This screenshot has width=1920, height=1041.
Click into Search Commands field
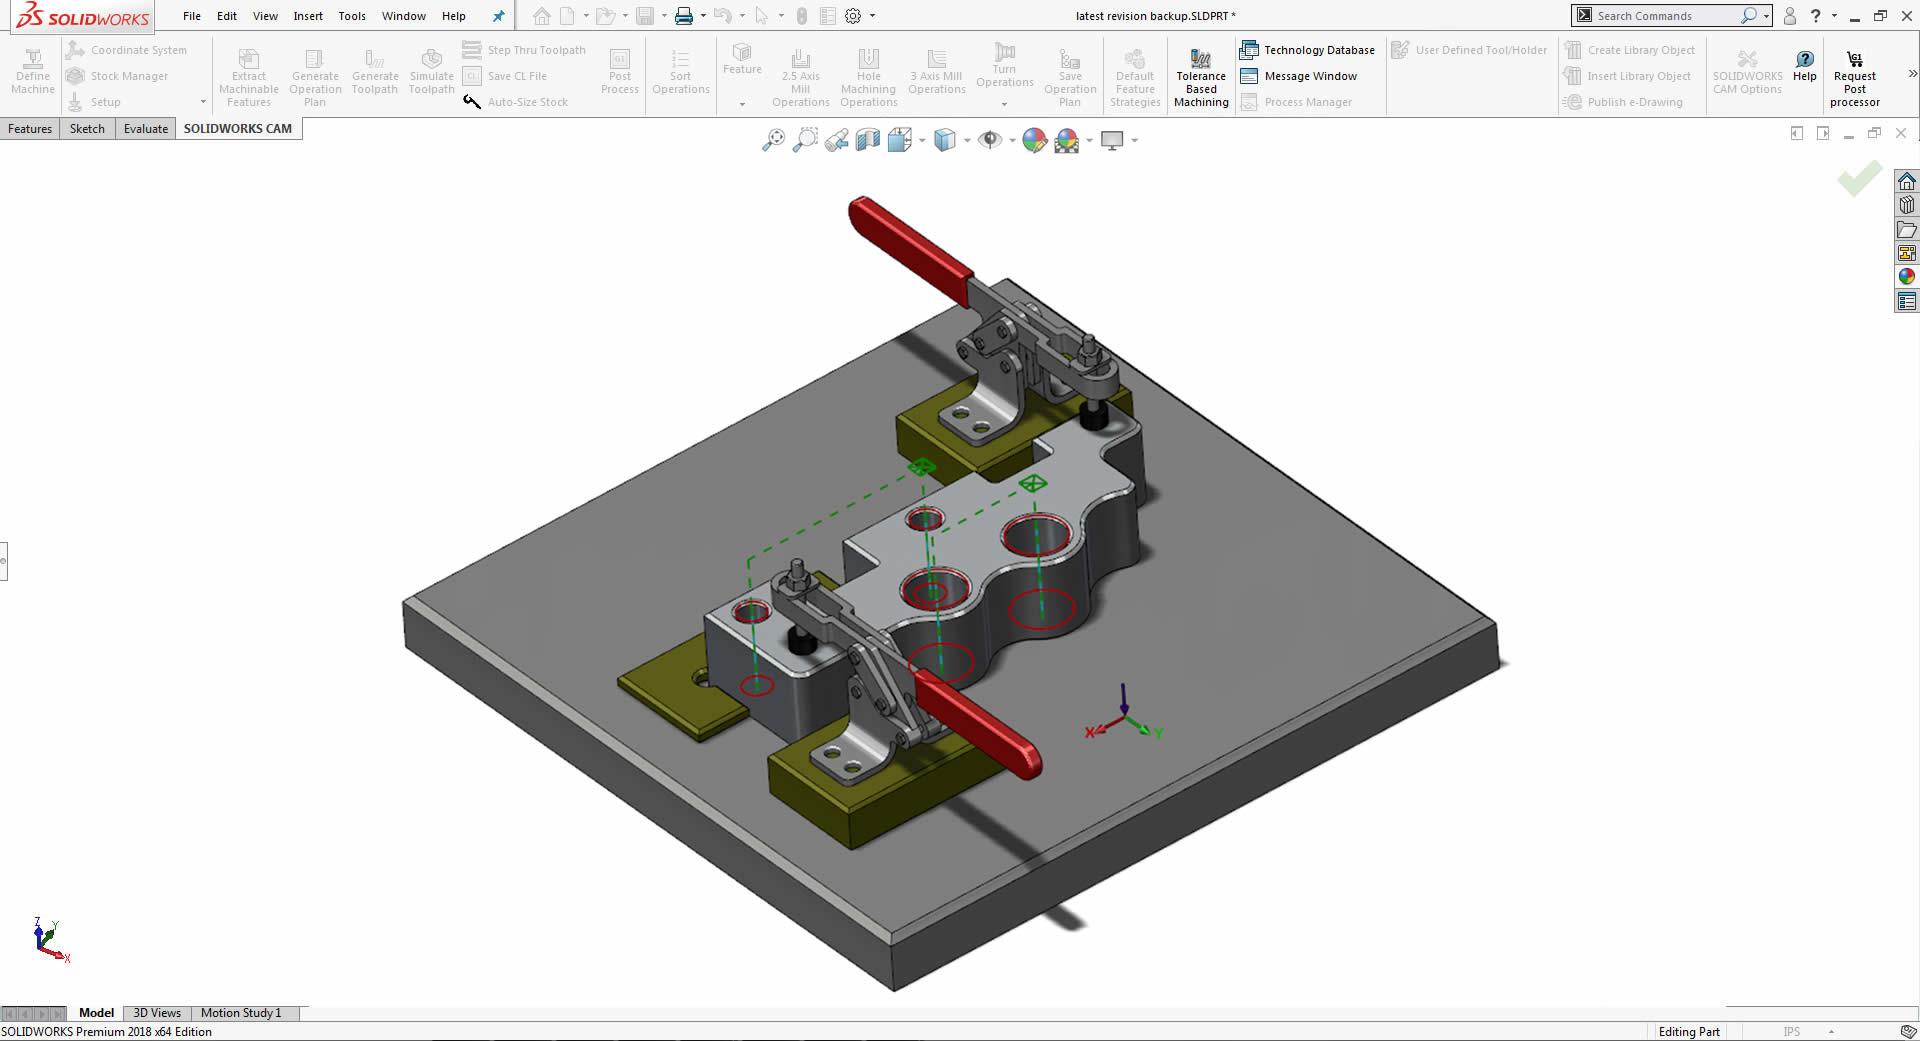(x=1665, y=16)
